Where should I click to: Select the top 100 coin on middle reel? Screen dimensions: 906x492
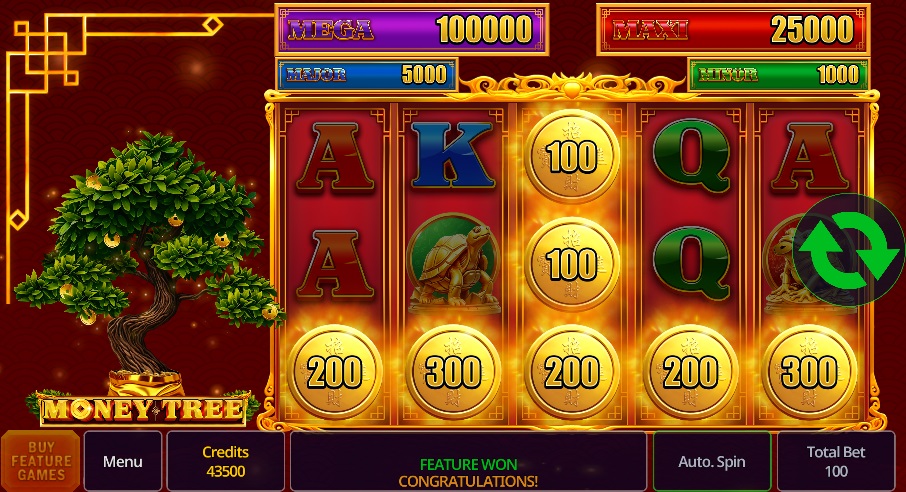[x=571, y=156]
